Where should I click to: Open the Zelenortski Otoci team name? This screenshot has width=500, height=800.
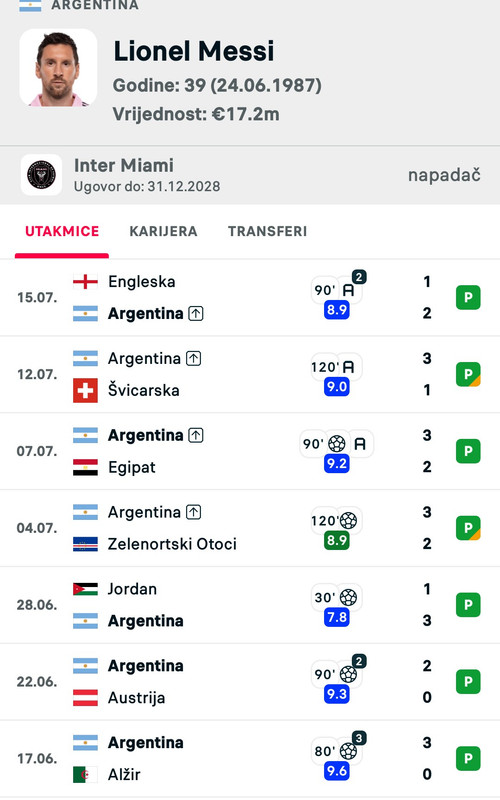point(172,544)
